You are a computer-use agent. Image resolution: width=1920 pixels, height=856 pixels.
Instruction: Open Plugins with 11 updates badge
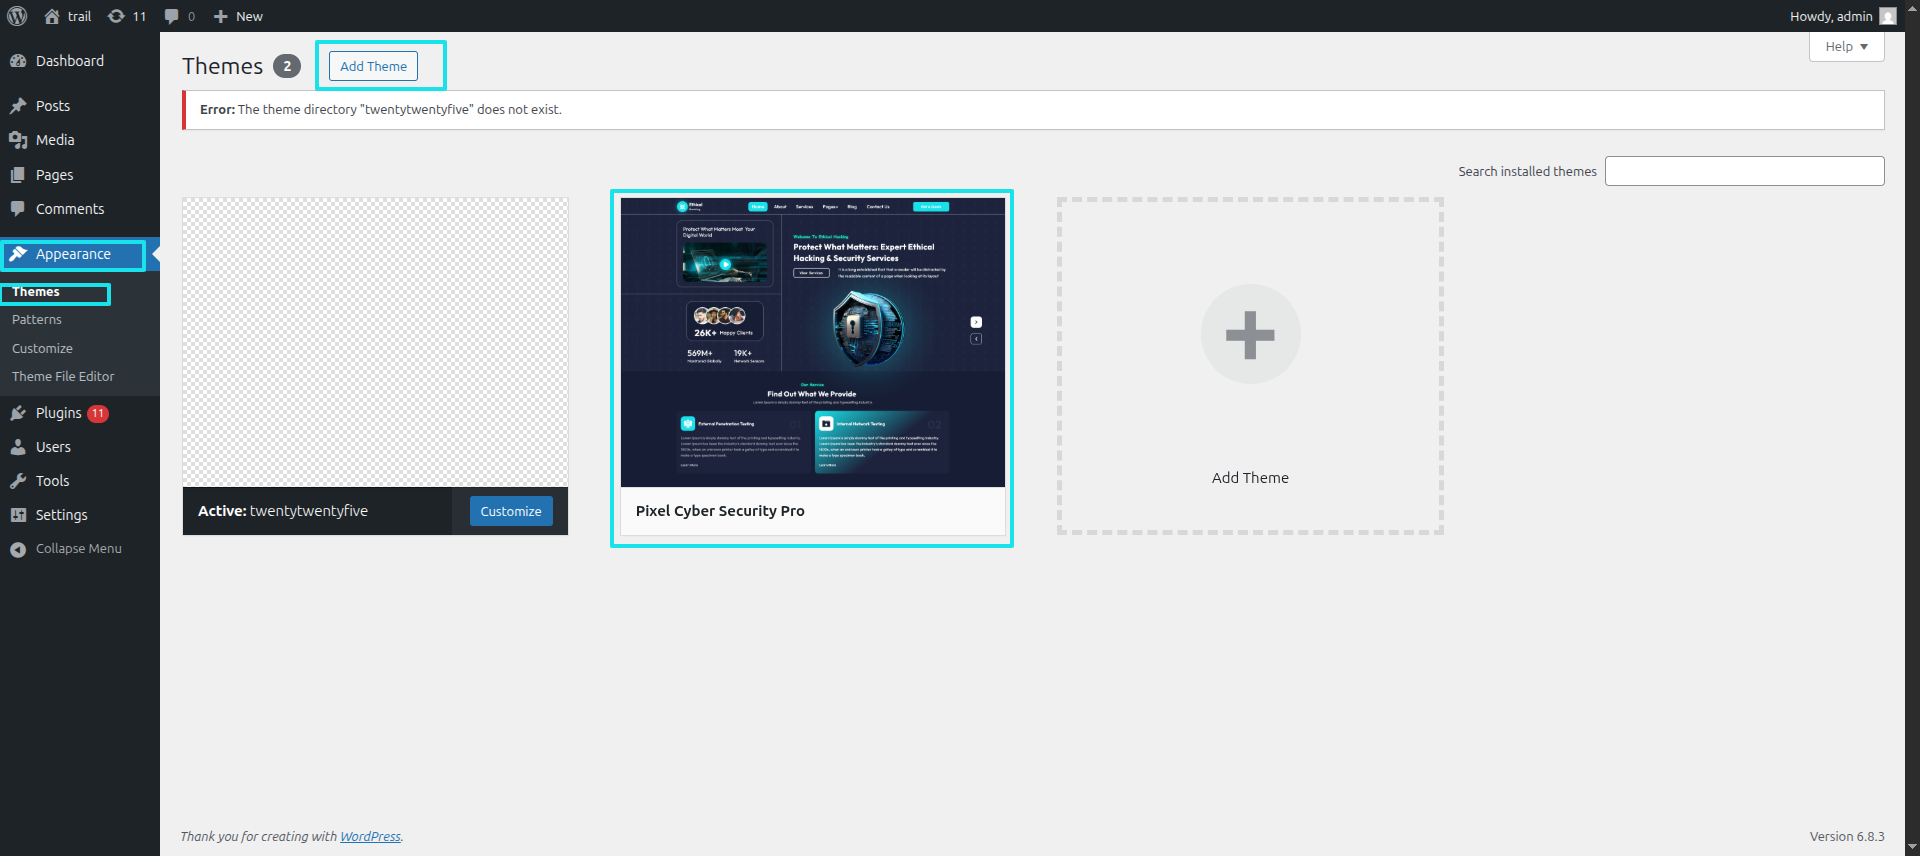pyautogui.click(x=59, y=413)
